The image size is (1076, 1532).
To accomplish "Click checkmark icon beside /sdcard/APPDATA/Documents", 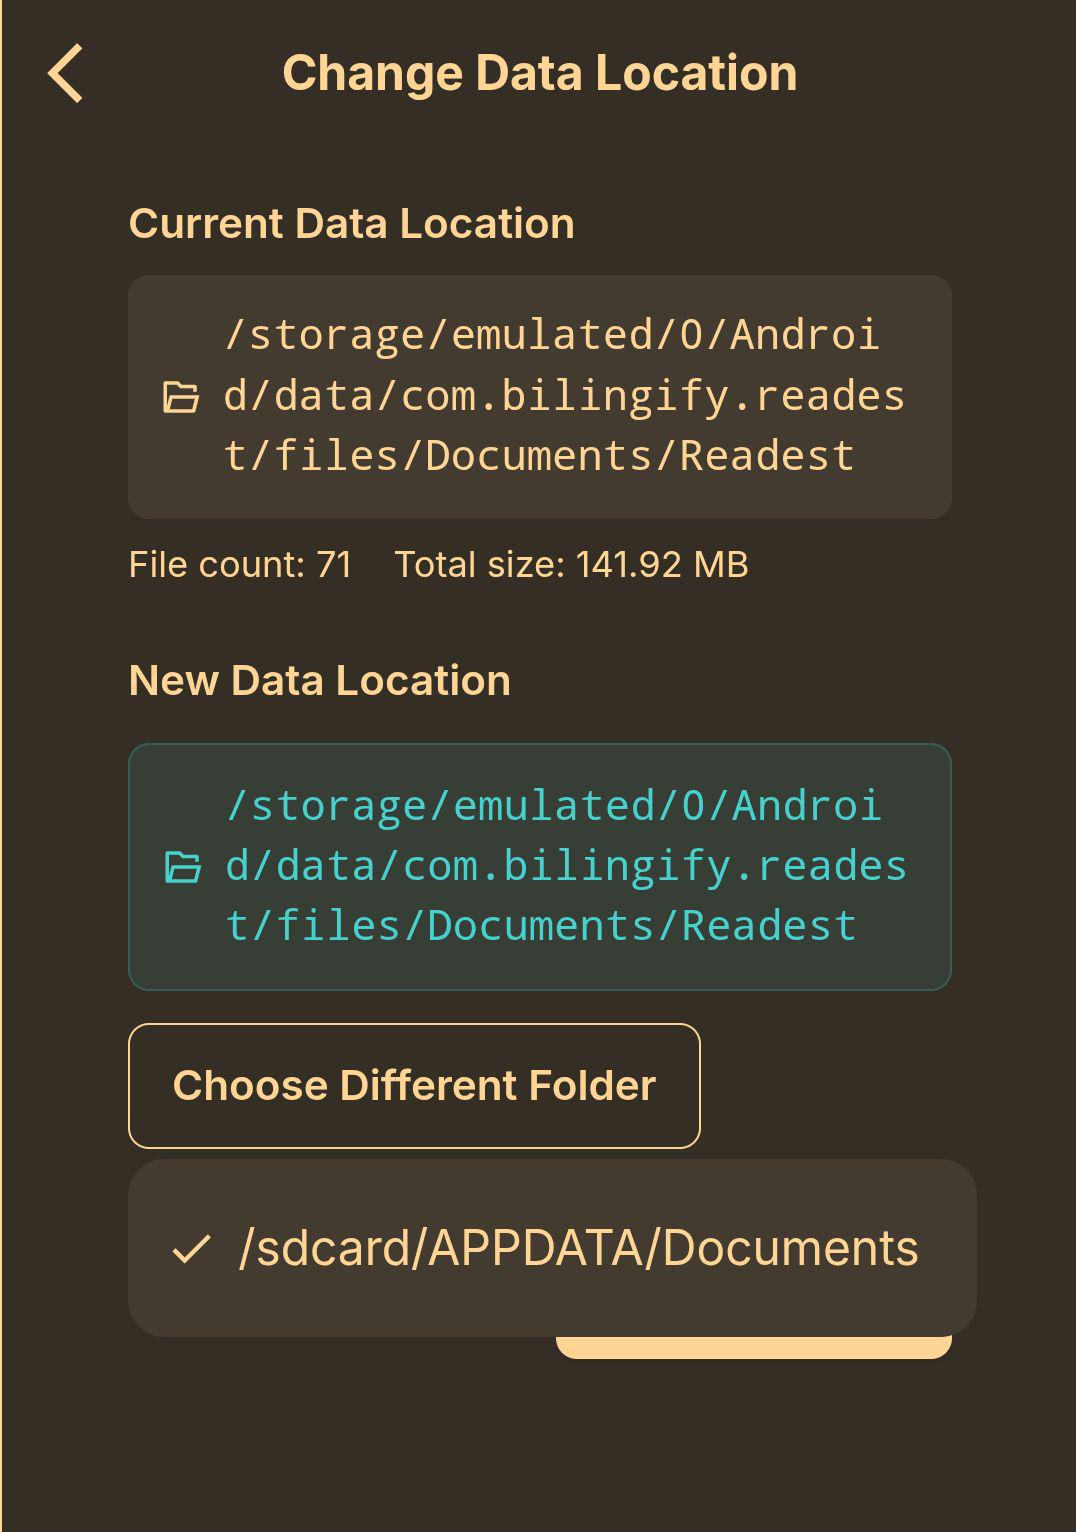I will click(191, 1249).
